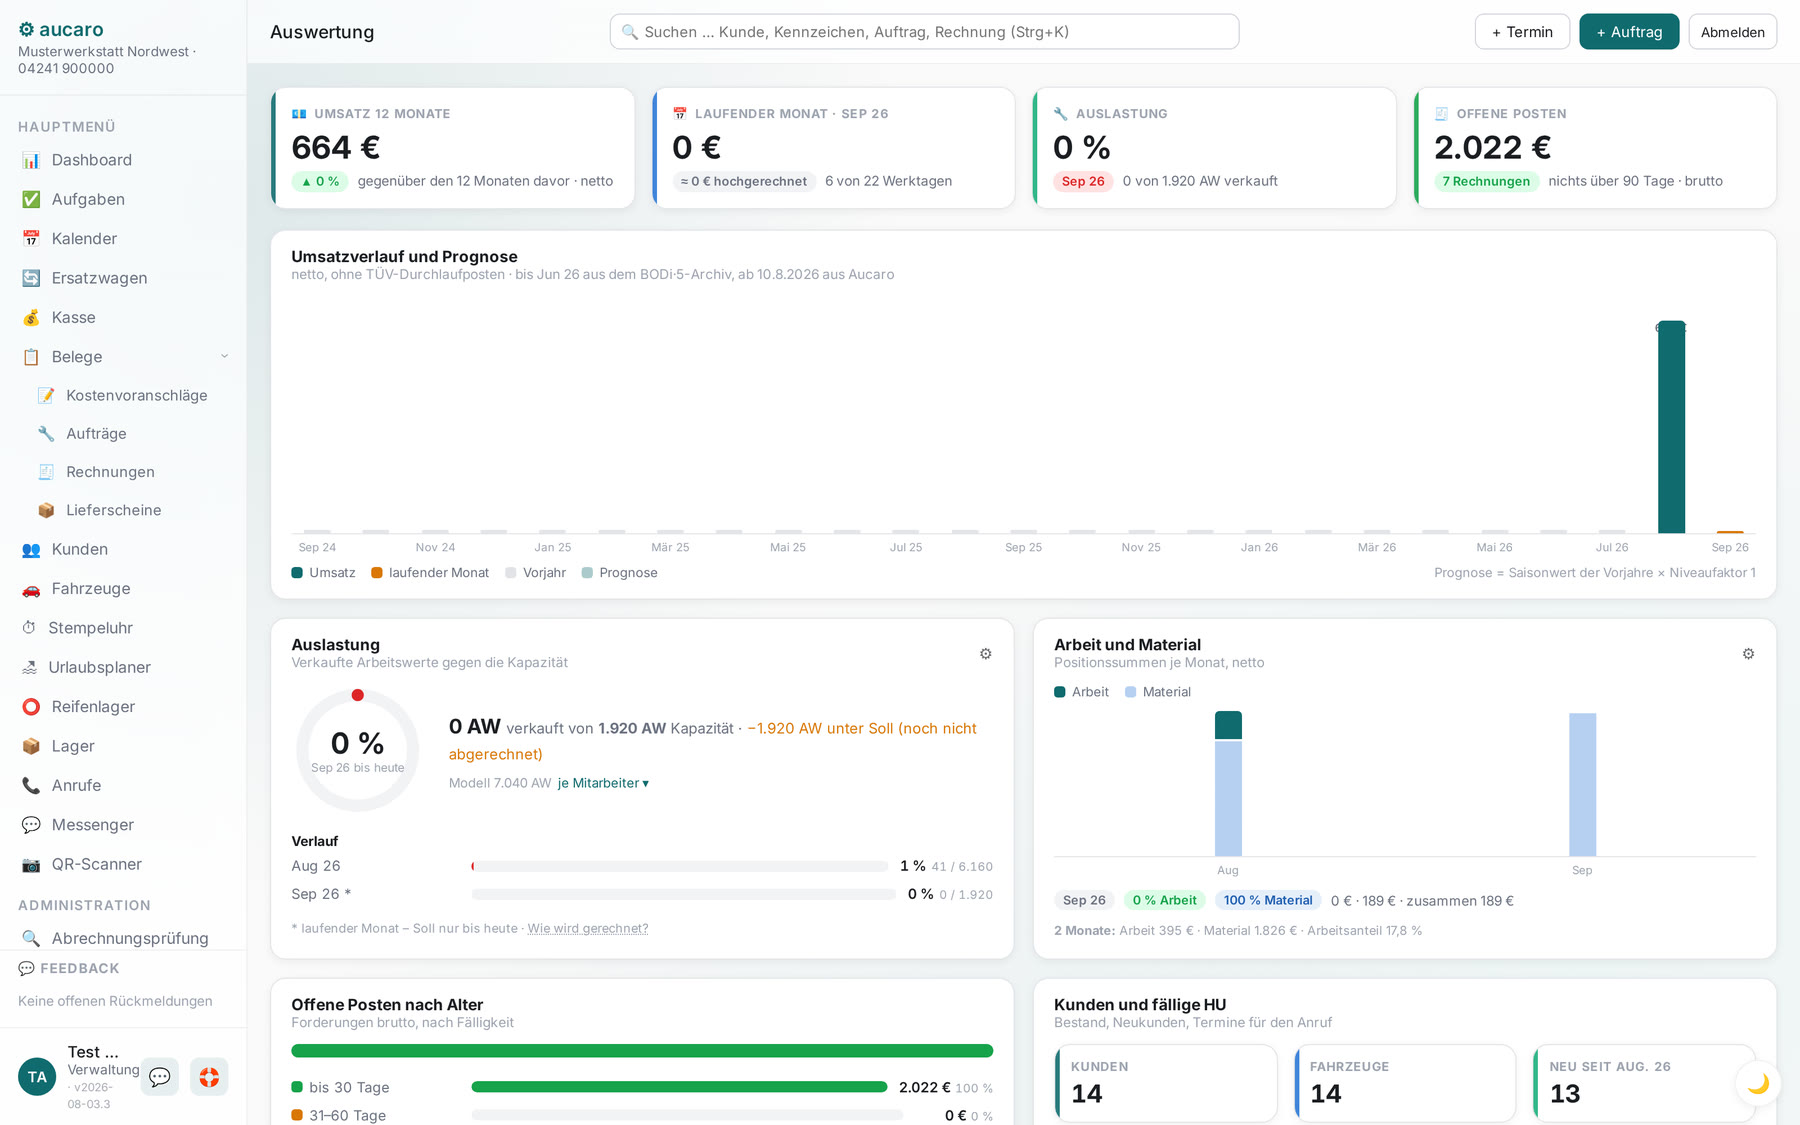Click the ≈ 0 € hochgerechnet badge
Screen dimensions: 1800x1125
click(x=744, y=181)
